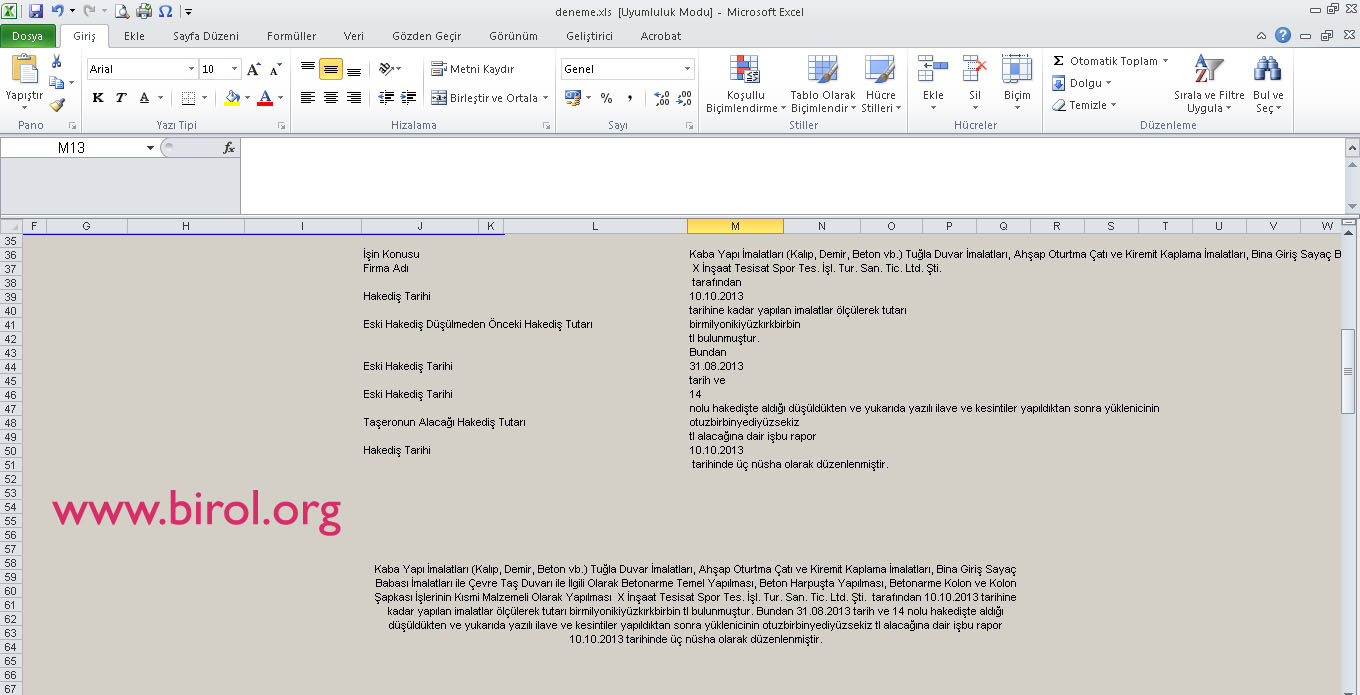Open the Genel number format dropdown
The image size is (1360, 695).
point(688,69)
